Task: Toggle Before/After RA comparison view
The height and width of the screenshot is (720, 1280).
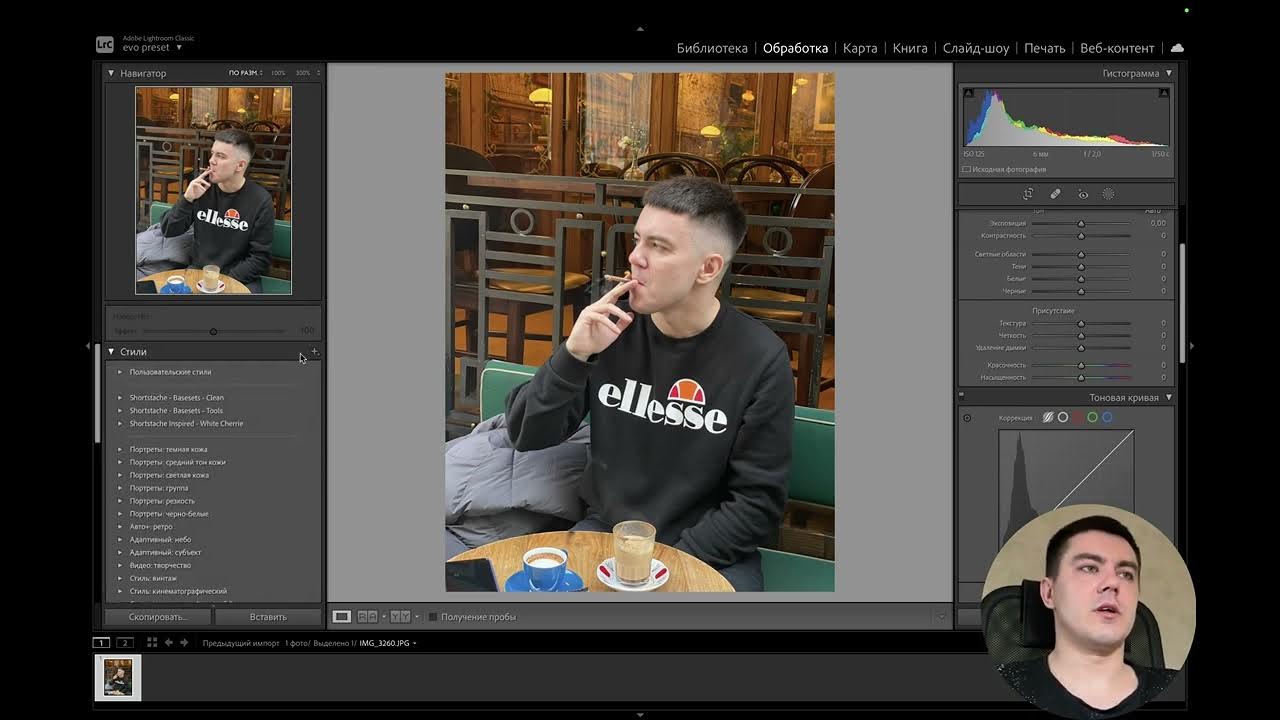Action: [368, 617]
